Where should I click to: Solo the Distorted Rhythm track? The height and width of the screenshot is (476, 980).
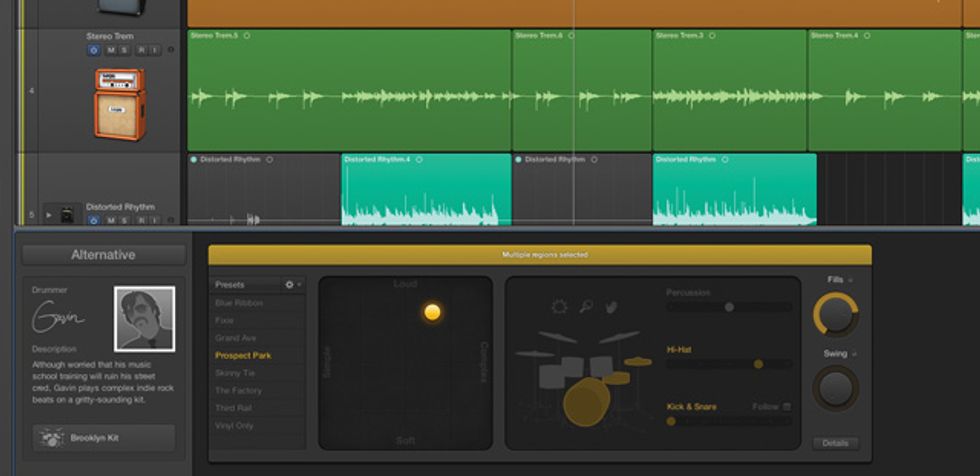coord(125,221)
